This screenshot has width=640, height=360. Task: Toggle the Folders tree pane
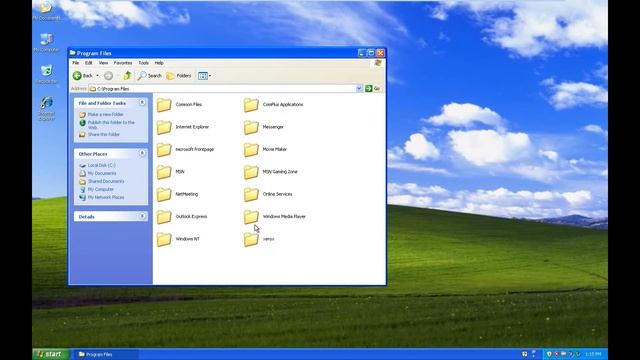click(x=179, y=76)
